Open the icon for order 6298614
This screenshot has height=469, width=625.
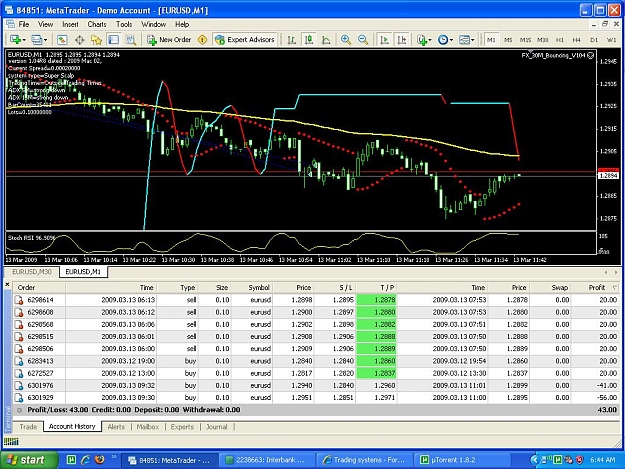pos(19,300)
